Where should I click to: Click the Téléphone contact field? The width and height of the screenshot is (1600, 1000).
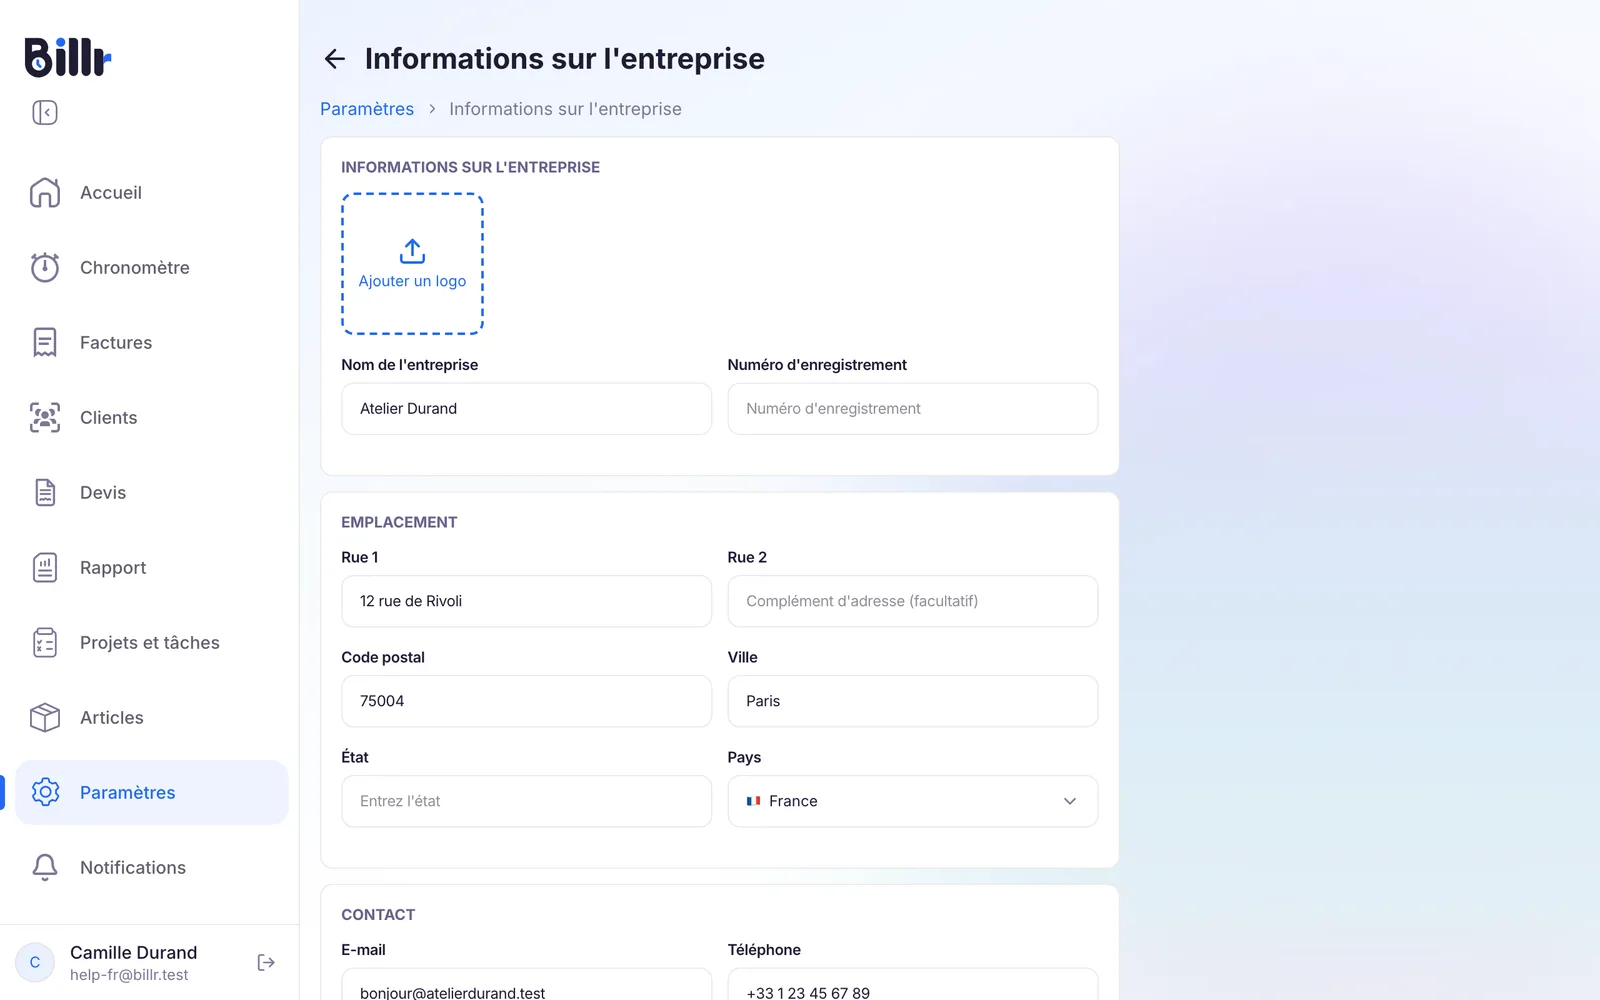click(913, 985)
